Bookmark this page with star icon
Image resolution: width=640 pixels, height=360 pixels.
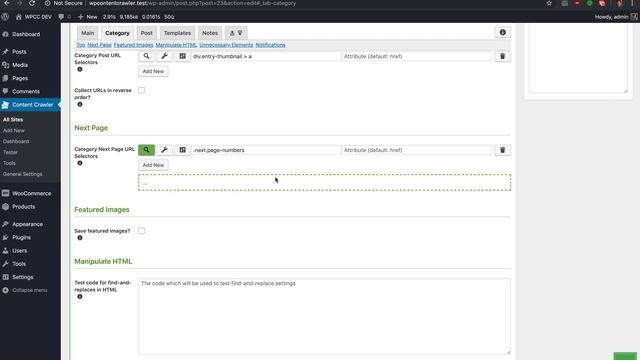549,3
